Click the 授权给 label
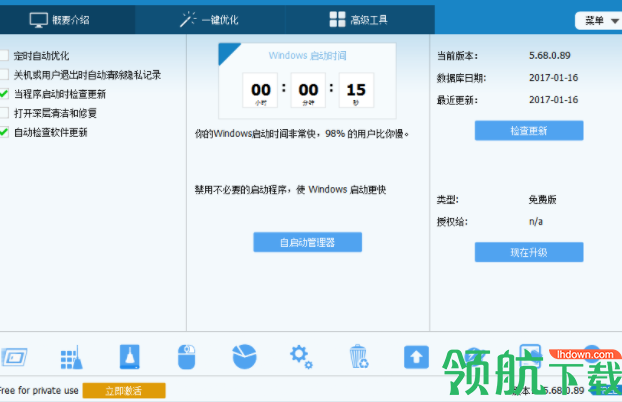 pyautogui.click(x=452, y=221)
